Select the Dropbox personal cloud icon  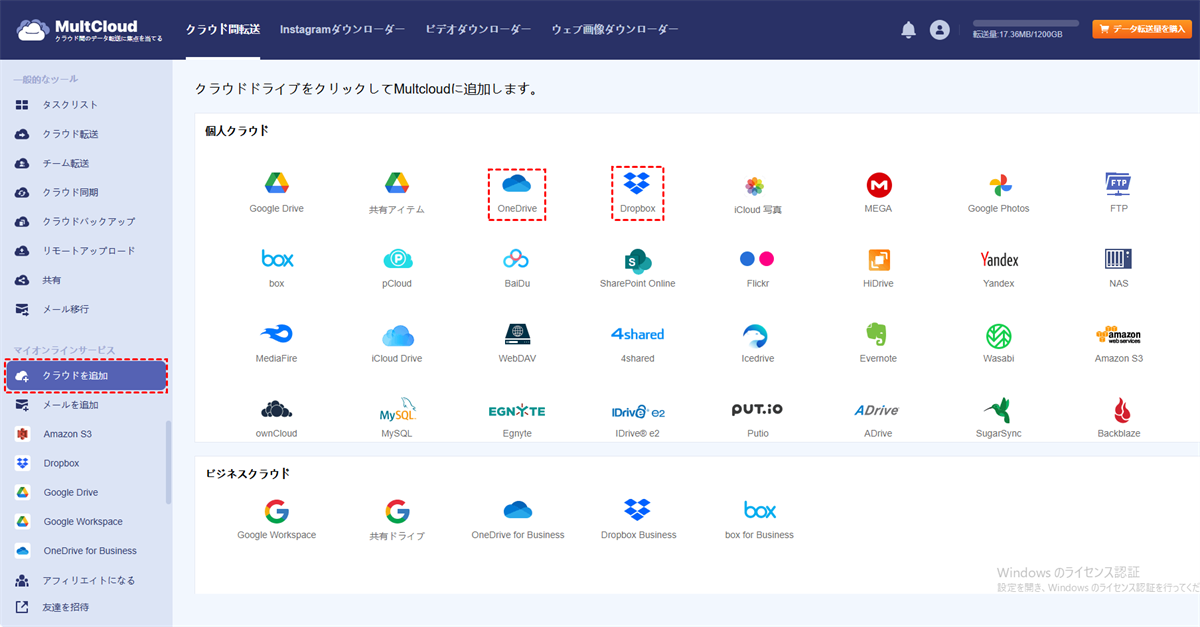pyautogui.click(x=637, y=185)
